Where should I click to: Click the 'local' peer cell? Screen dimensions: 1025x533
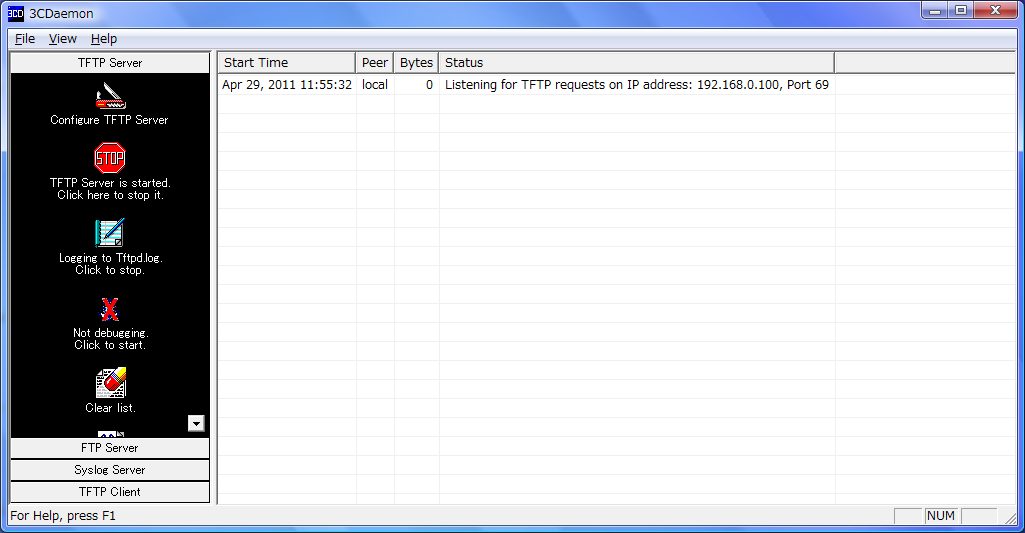tap(375, 84)
